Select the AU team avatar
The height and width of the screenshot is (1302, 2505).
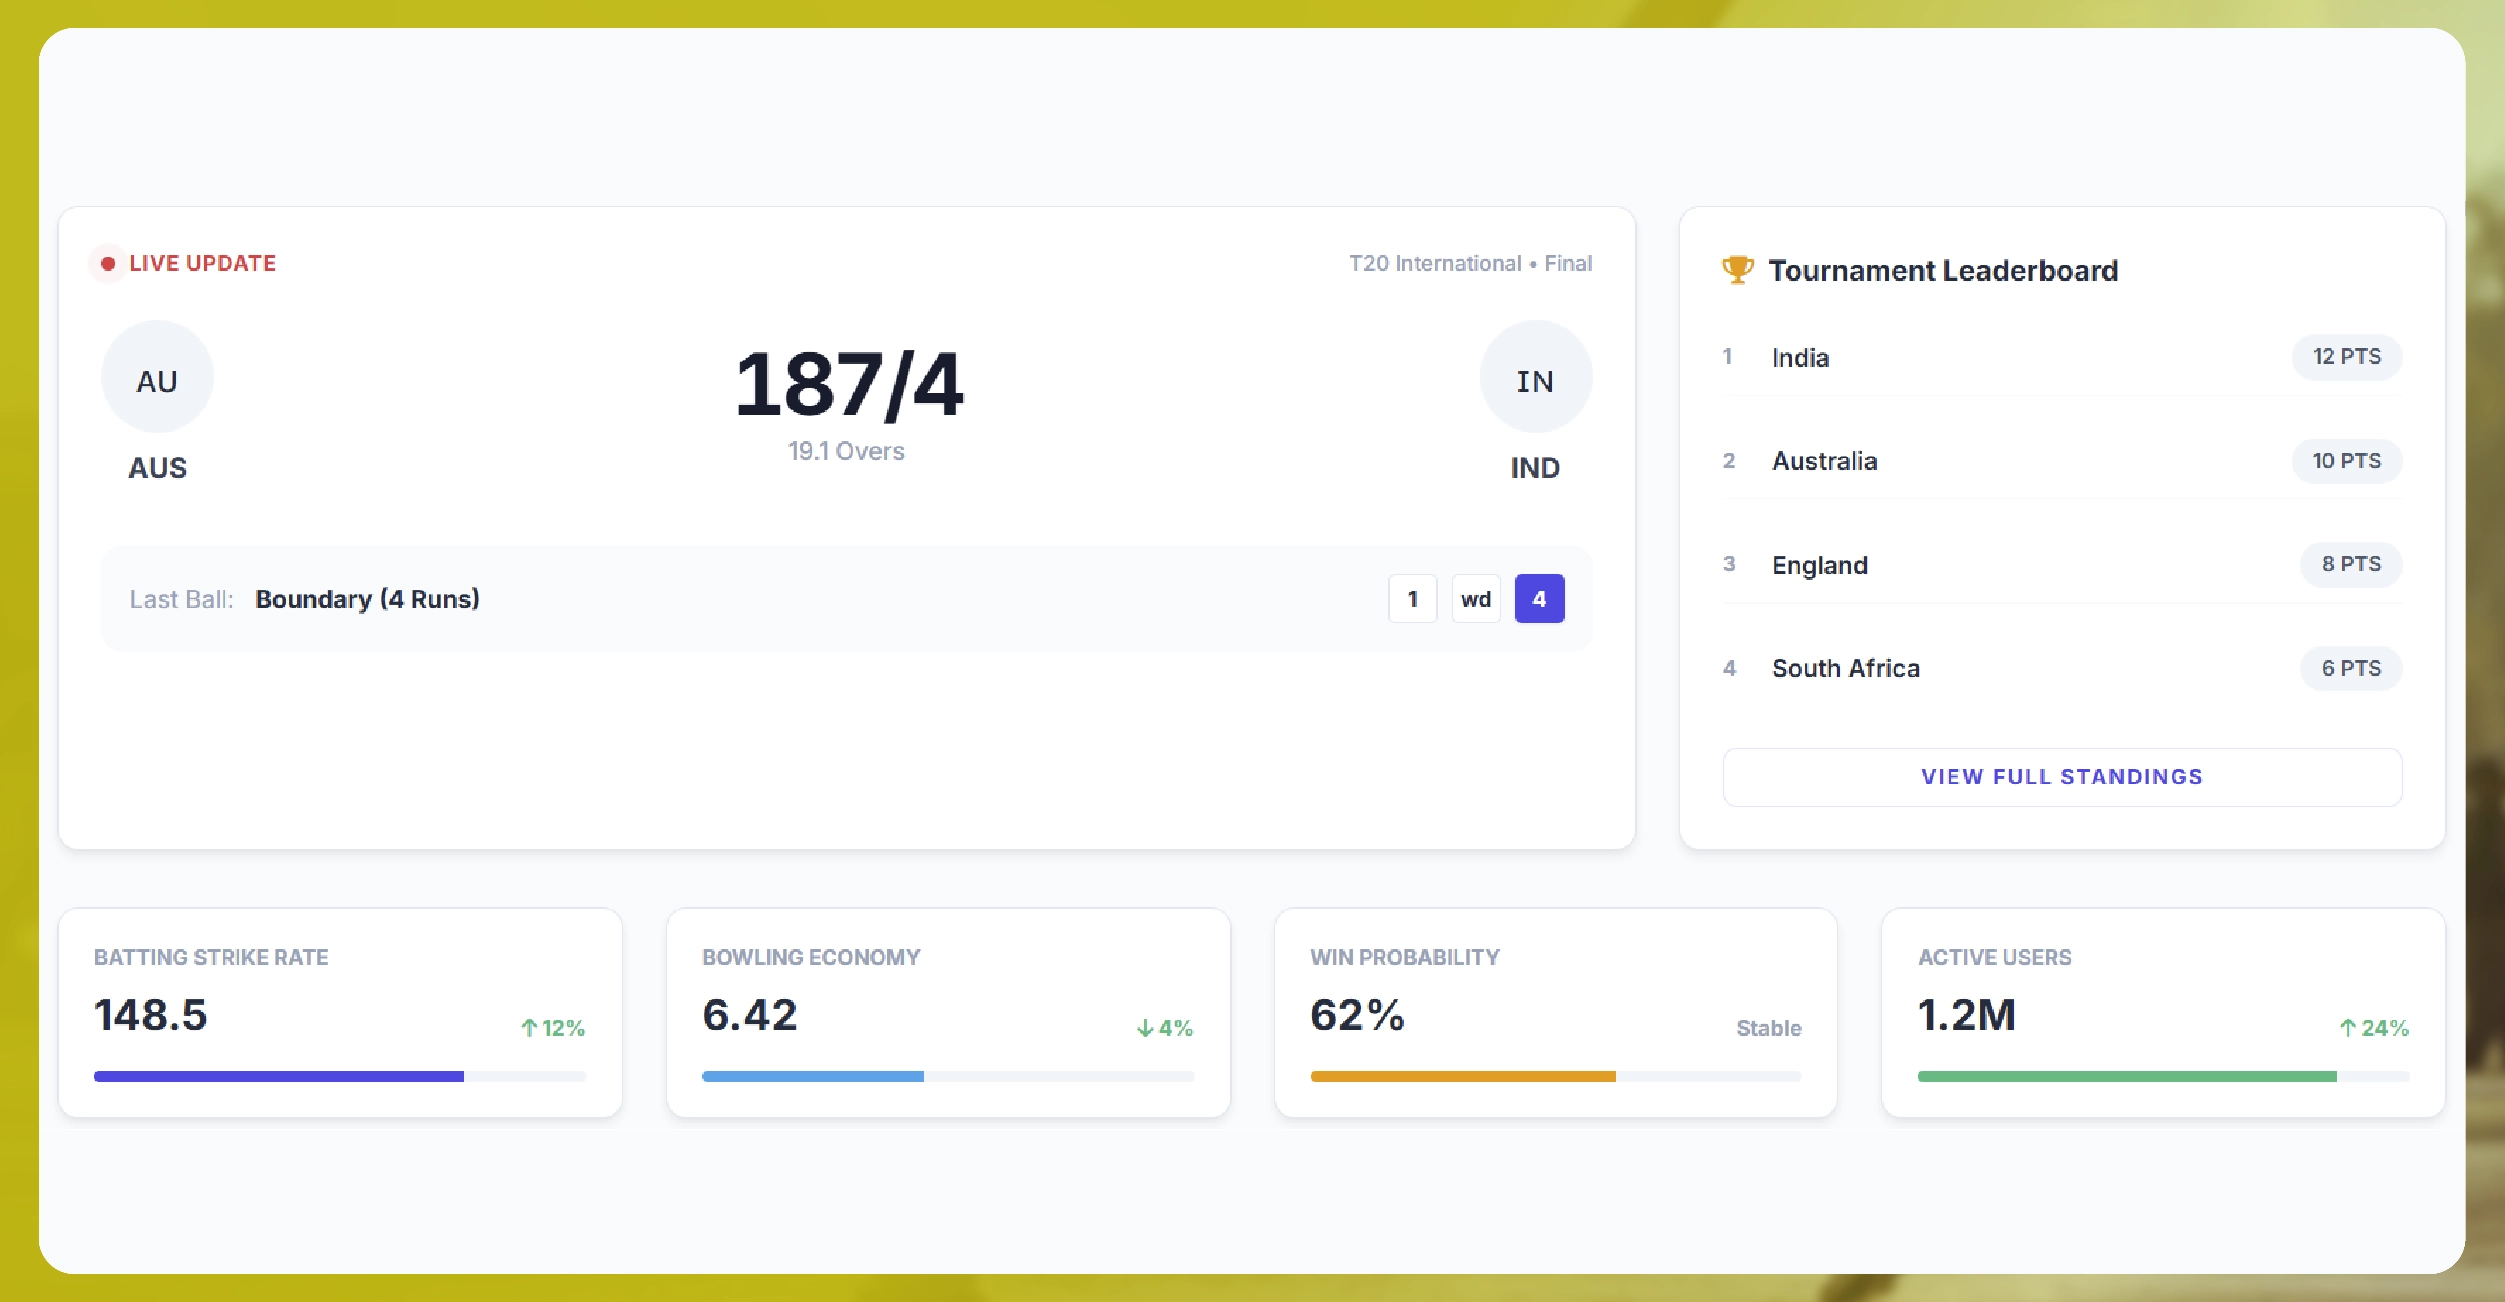156,377
